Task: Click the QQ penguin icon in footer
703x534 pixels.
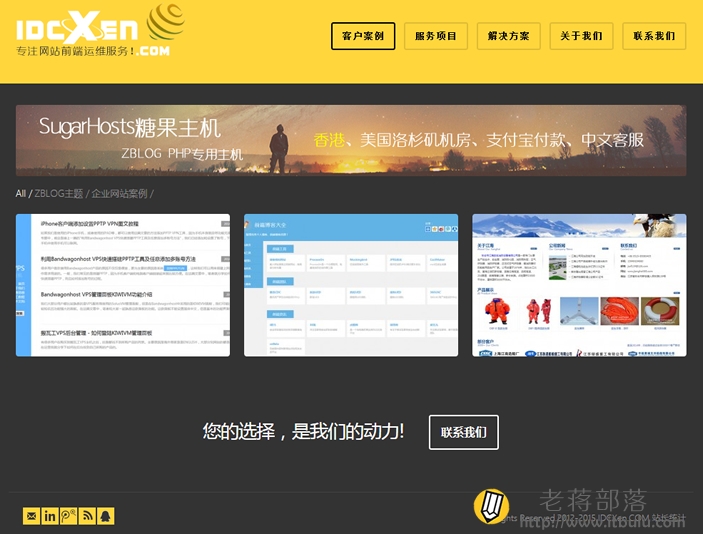Action: point(106,516)
